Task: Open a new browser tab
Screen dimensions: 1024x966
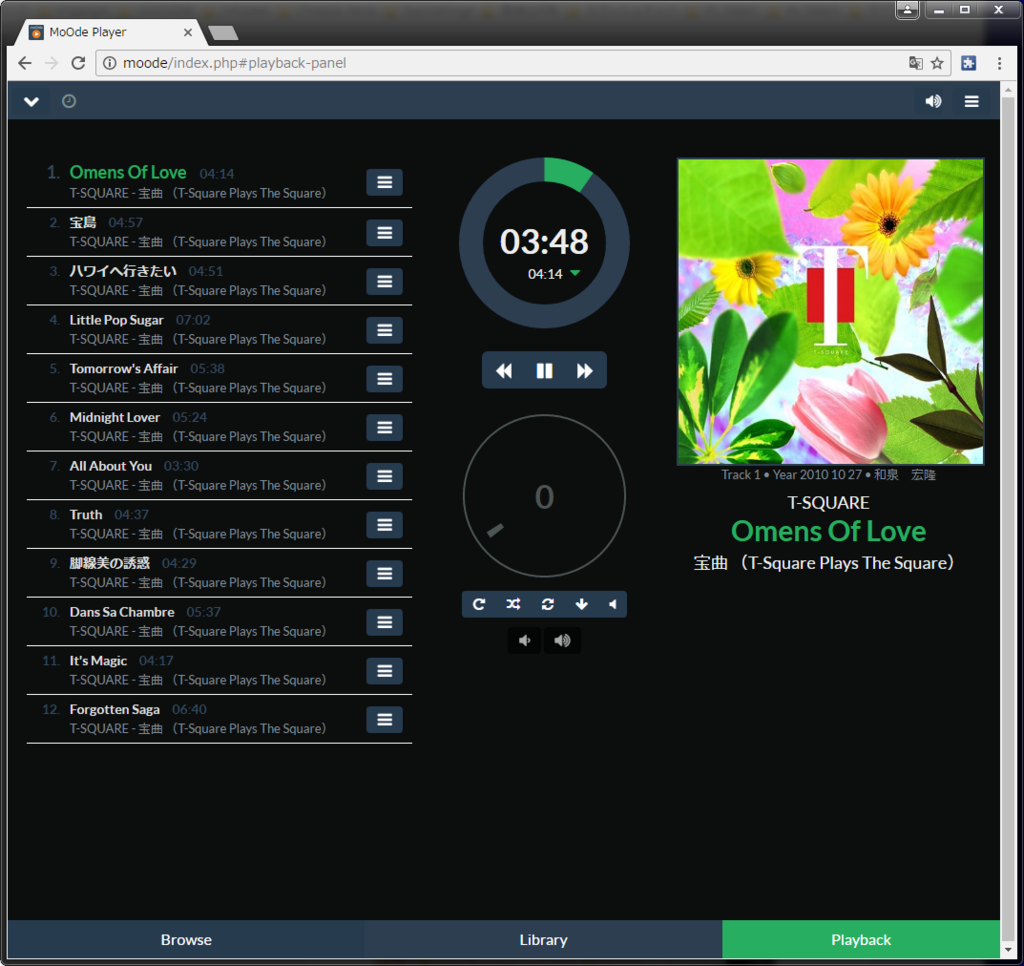Action: tap(223, 33)
